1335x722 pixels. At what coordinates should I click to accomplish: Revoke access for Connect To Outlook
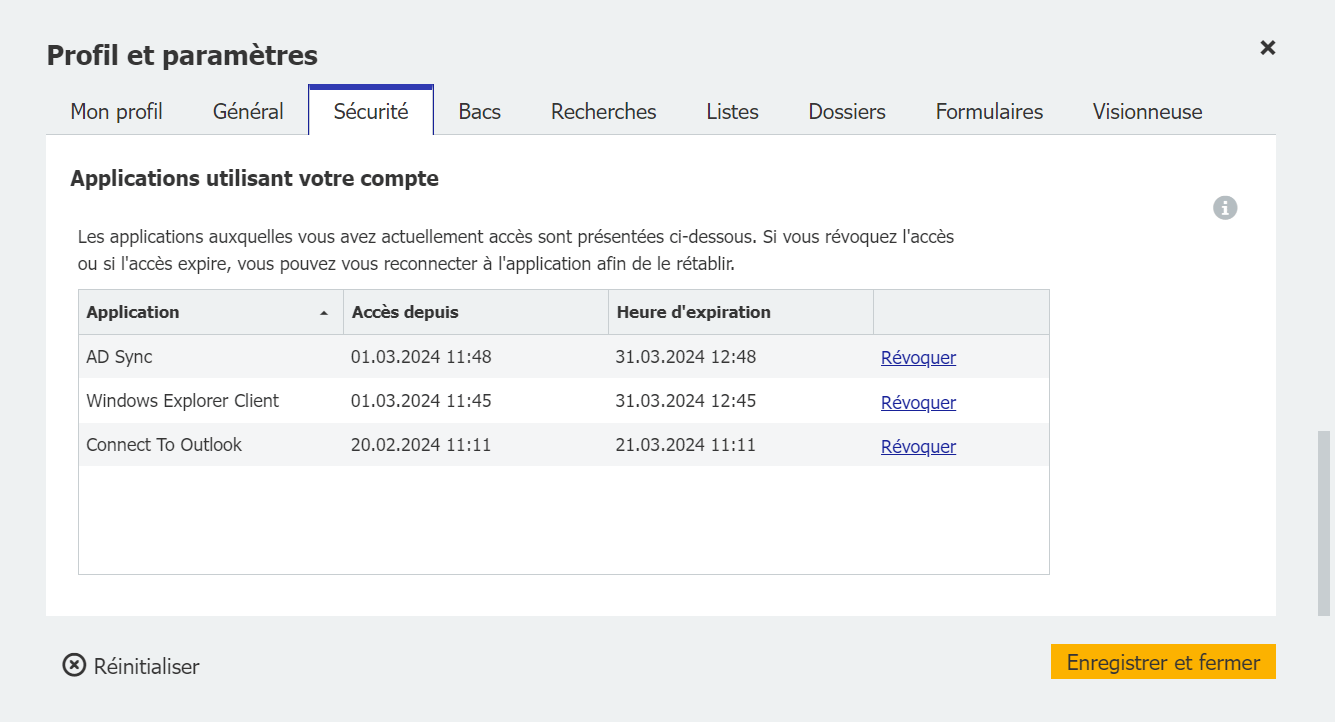click(x=917, y=446)
